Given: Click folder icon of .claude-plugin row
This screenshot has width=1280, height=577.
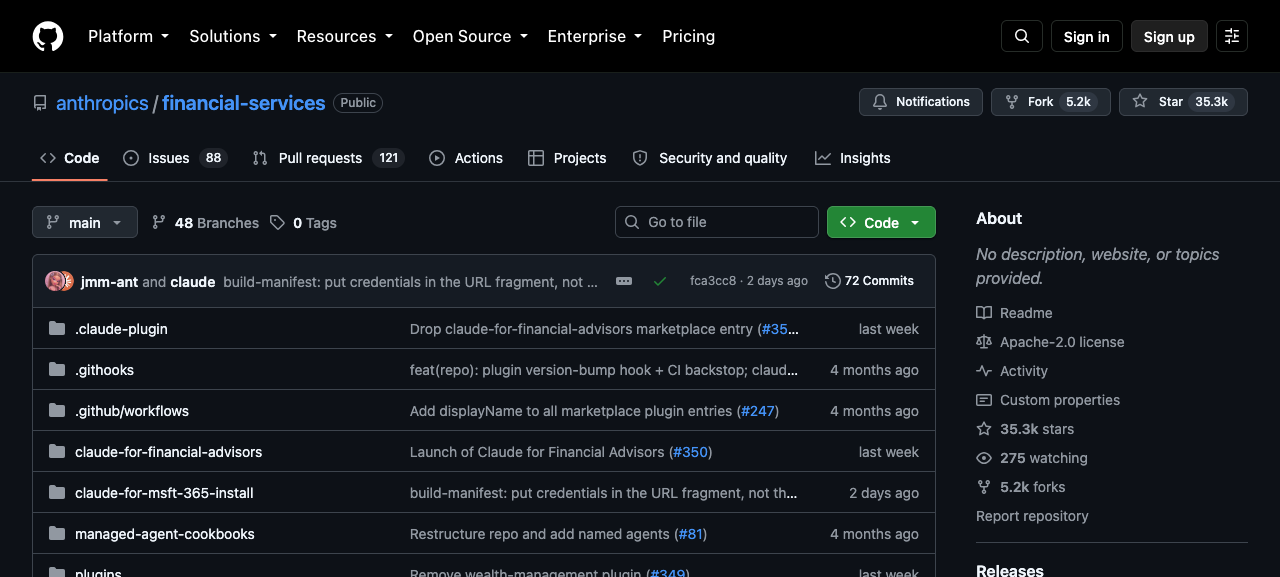Looking at the screenshot, I should (x=57, y=329).
